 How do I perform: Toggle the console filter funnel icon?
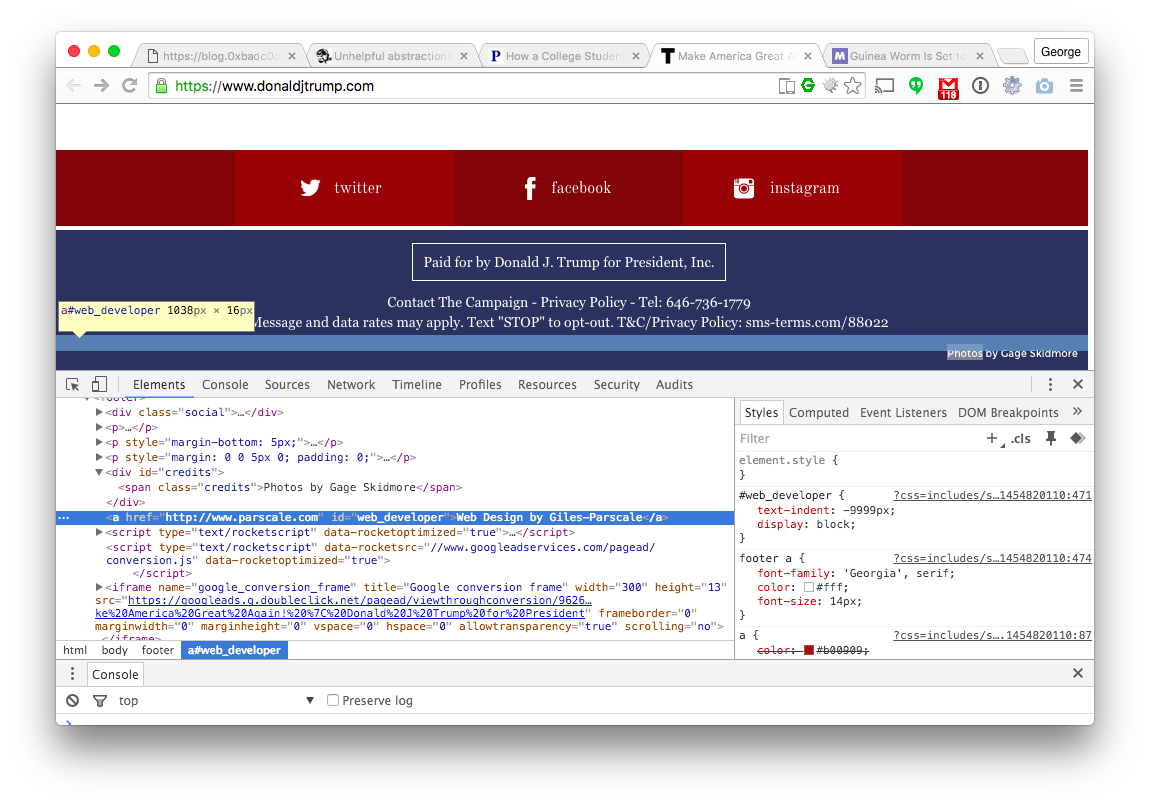[x=100, y=700]
